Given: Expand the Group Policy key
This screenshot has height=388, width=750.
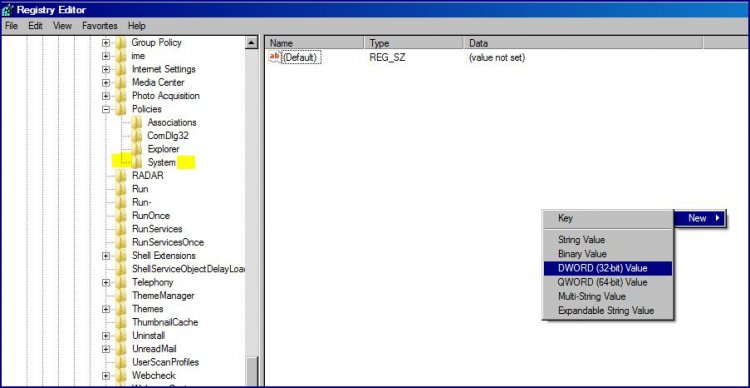Looking at the screenshot, I should tap(106, 43).
